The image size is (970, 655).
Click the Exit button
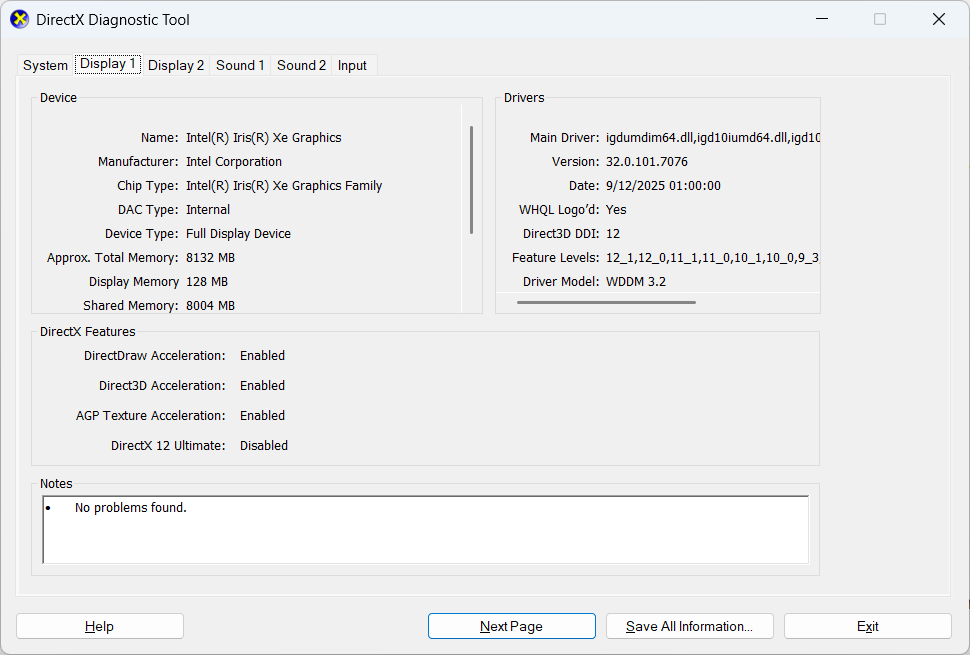click(x=867, y=626)
